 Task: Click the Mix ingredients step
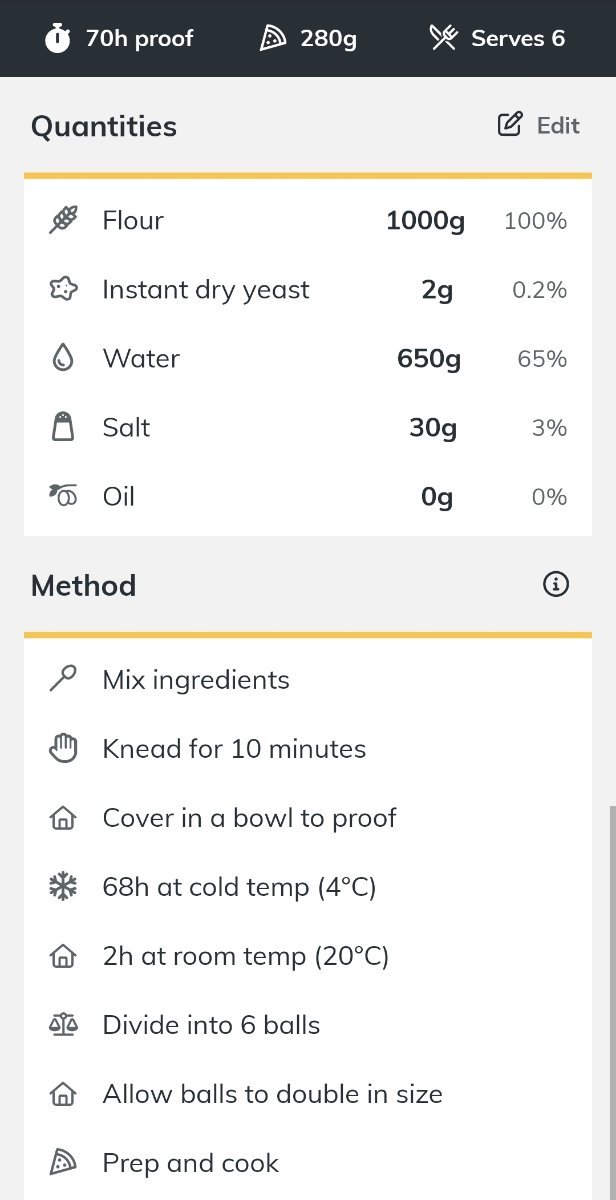pos(308,680)
